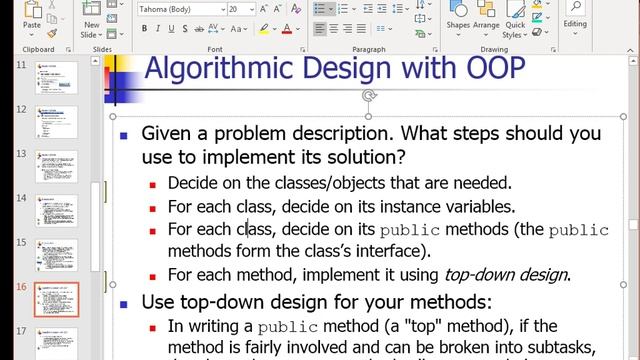Toggle bold formatting
Image resolution: width=640 pixels, height=360 pixels.
[x=144, y=29]
